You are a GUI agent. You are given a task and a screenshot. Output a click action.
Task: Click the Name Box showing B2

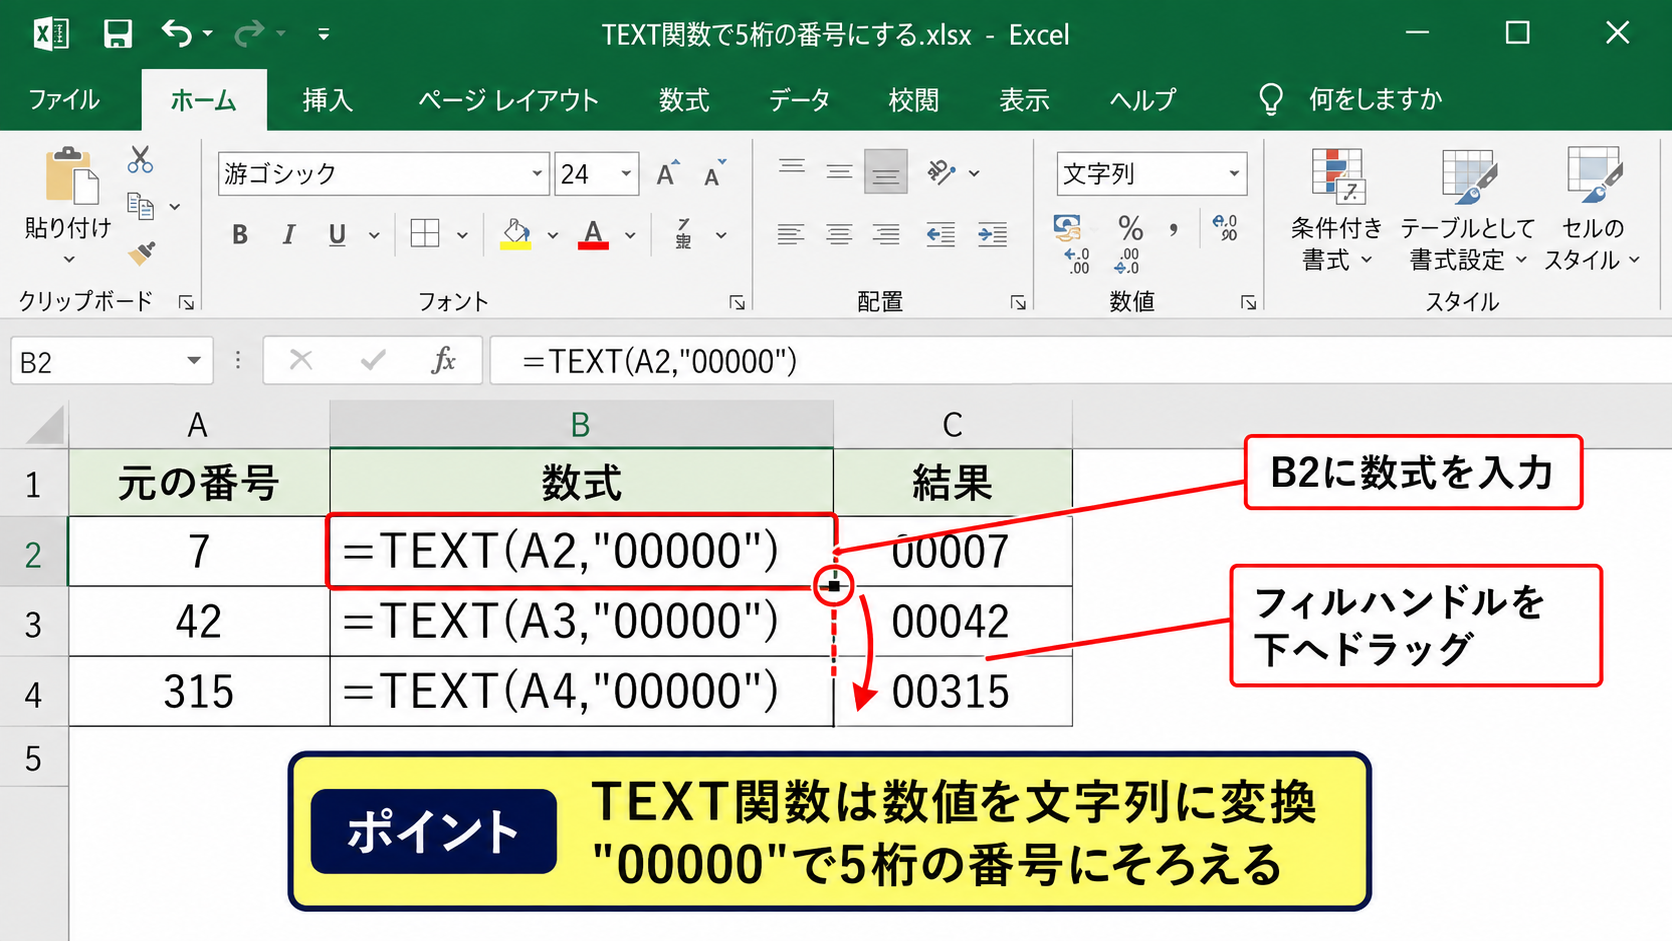tap(111, 361)
